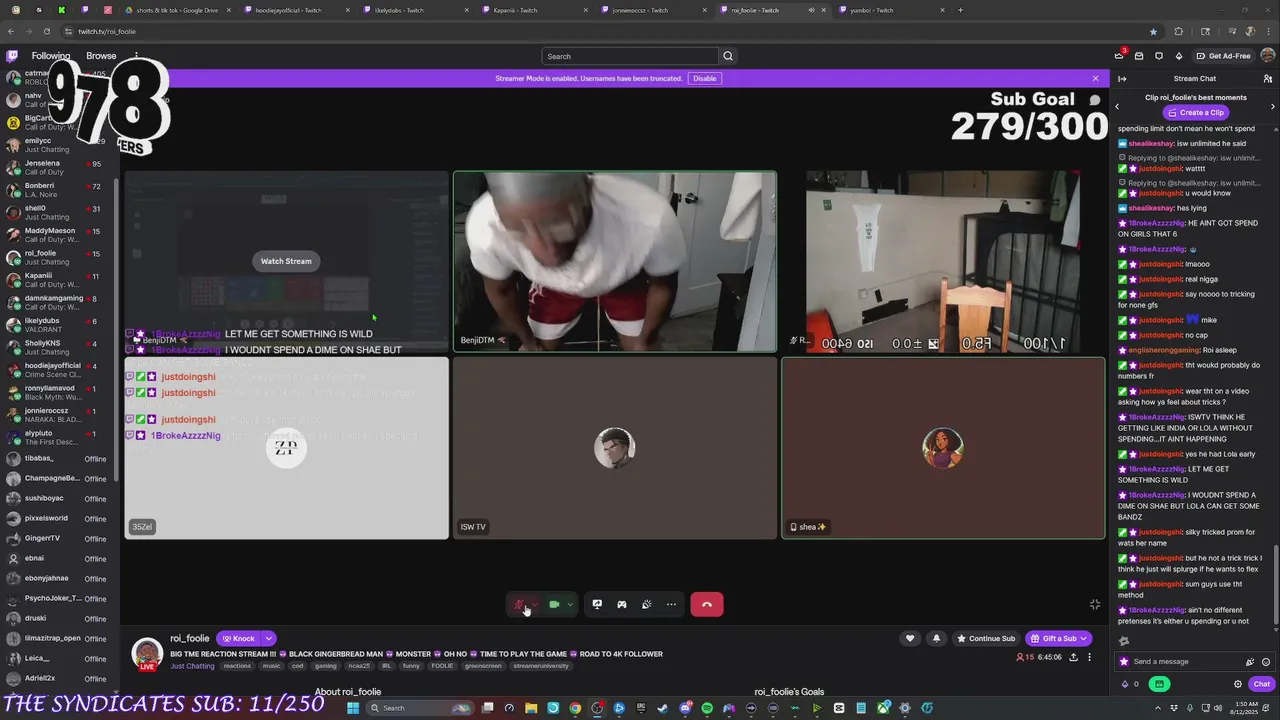The height and width of the screenshot is (720, 1280).
Task: Click the Bits balance icon below chat
Action: tap(1125, 684)
